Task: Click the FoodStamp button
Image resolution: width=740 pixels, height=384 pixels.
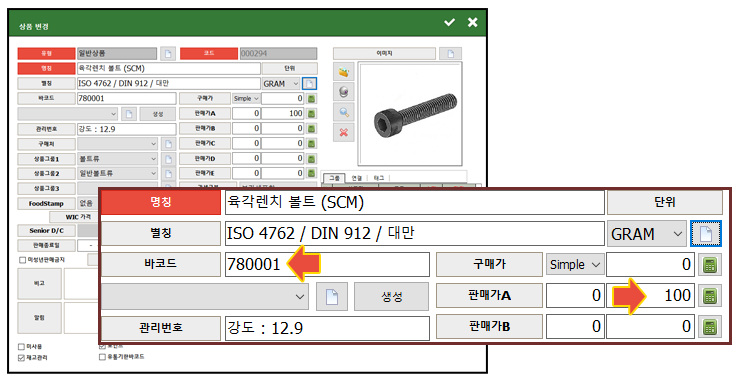Action: (x=46, y=203)
